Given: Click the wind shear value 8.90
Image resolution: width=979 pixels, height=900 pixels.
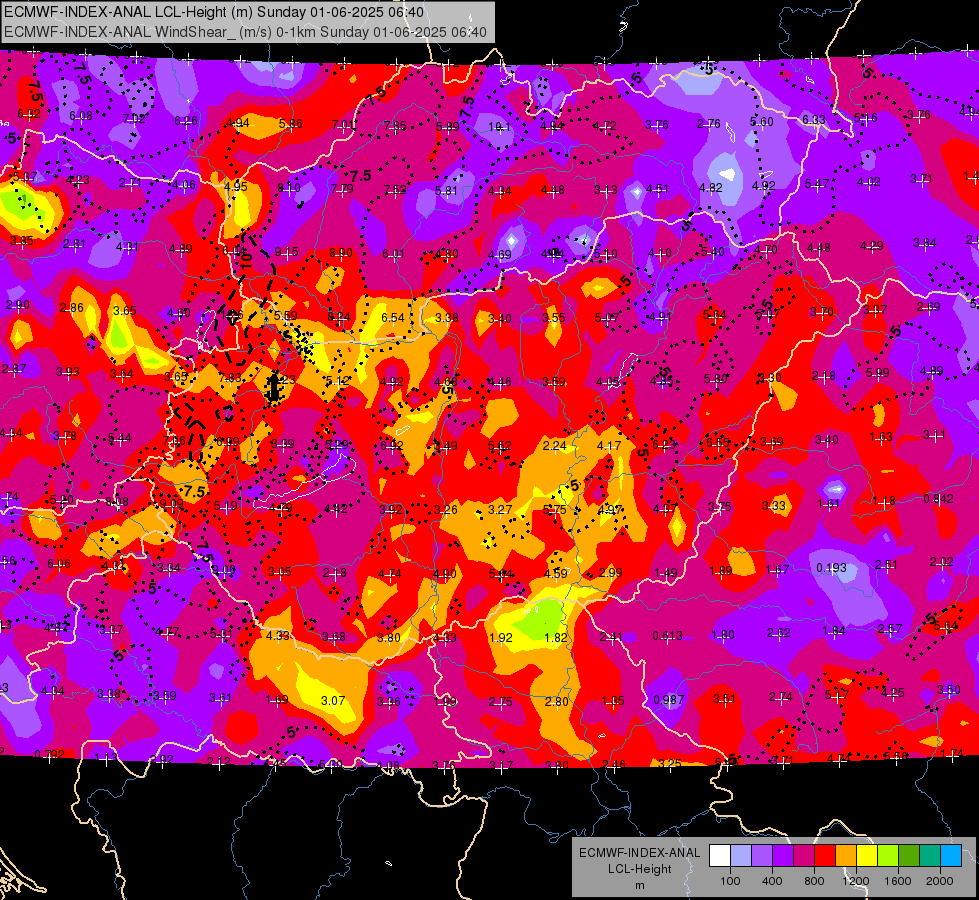Looking at the screenshot, I should [340, 253].
